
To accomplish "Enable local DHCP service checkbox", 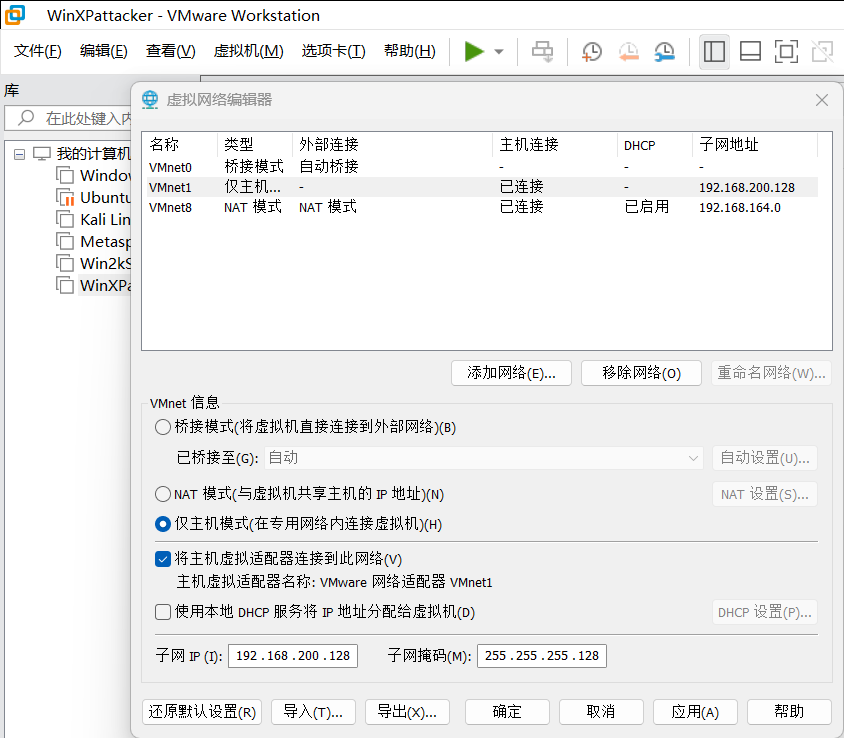I will [163, 612].
